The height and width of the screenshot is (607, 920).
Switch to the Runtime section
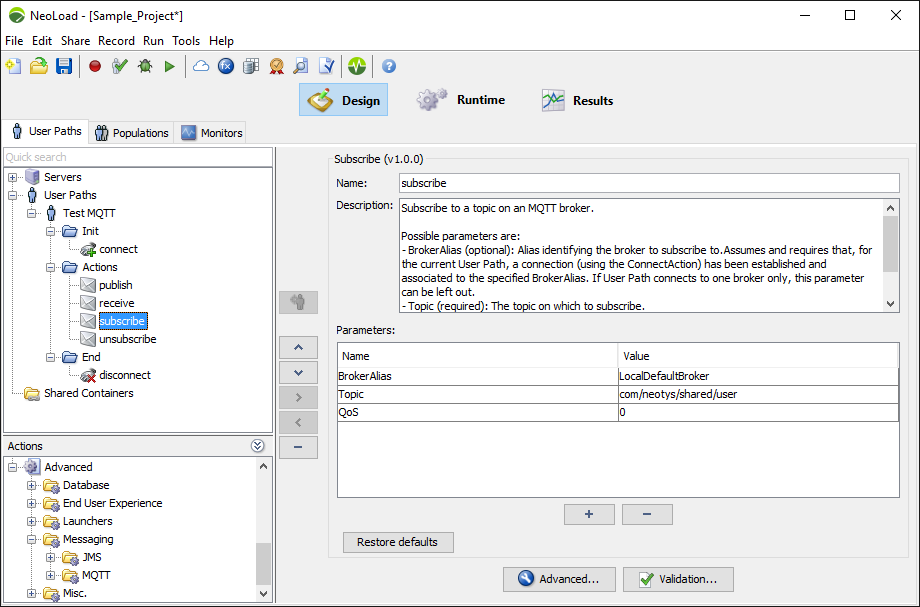(461, 100)
